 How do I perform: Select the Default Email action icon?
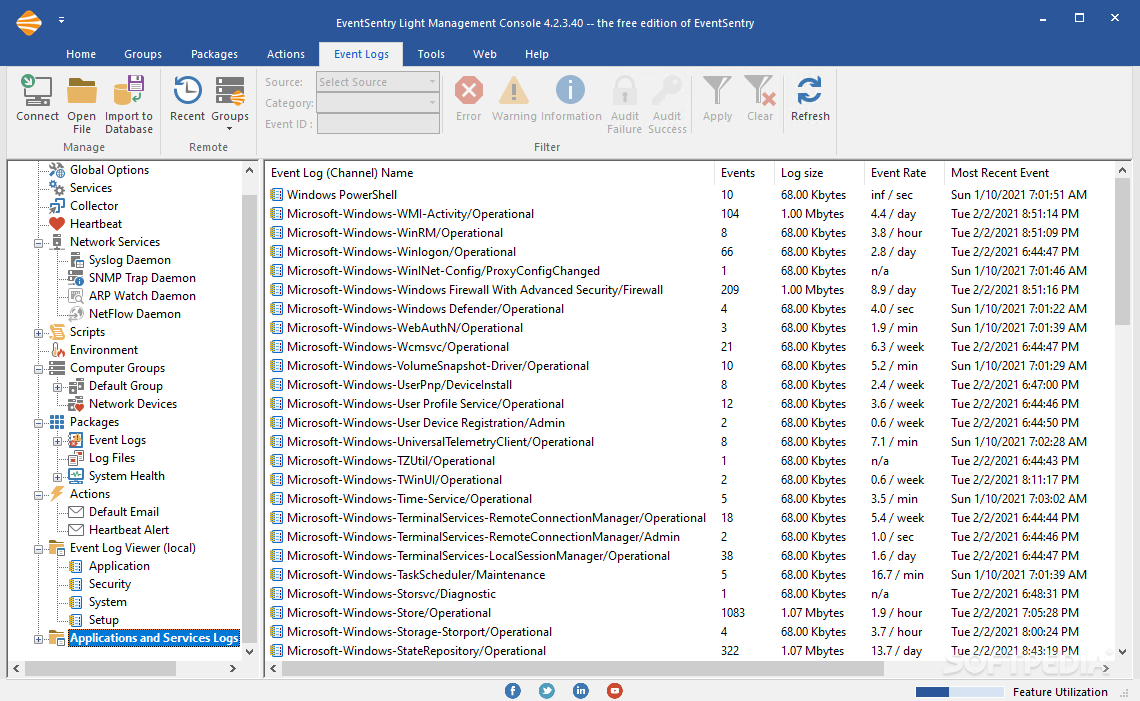pos(76,512)
